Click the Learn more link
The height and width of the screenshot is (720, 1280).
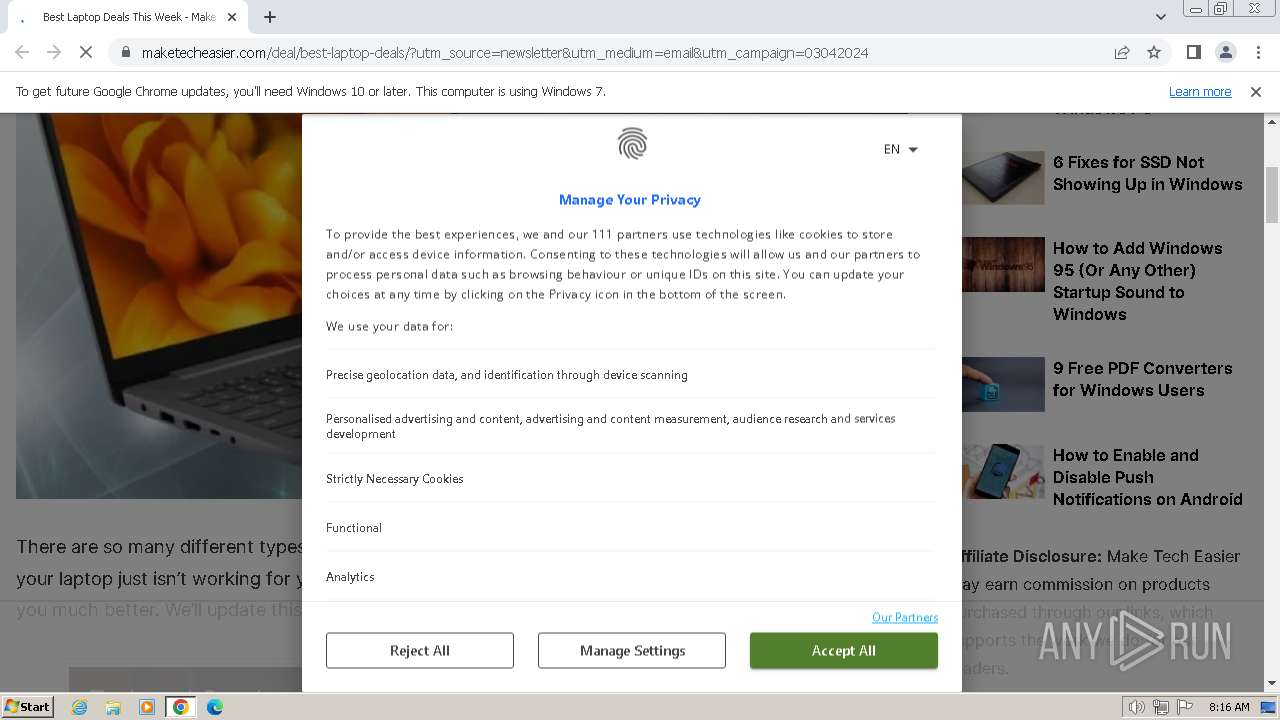click(1200, 91)
